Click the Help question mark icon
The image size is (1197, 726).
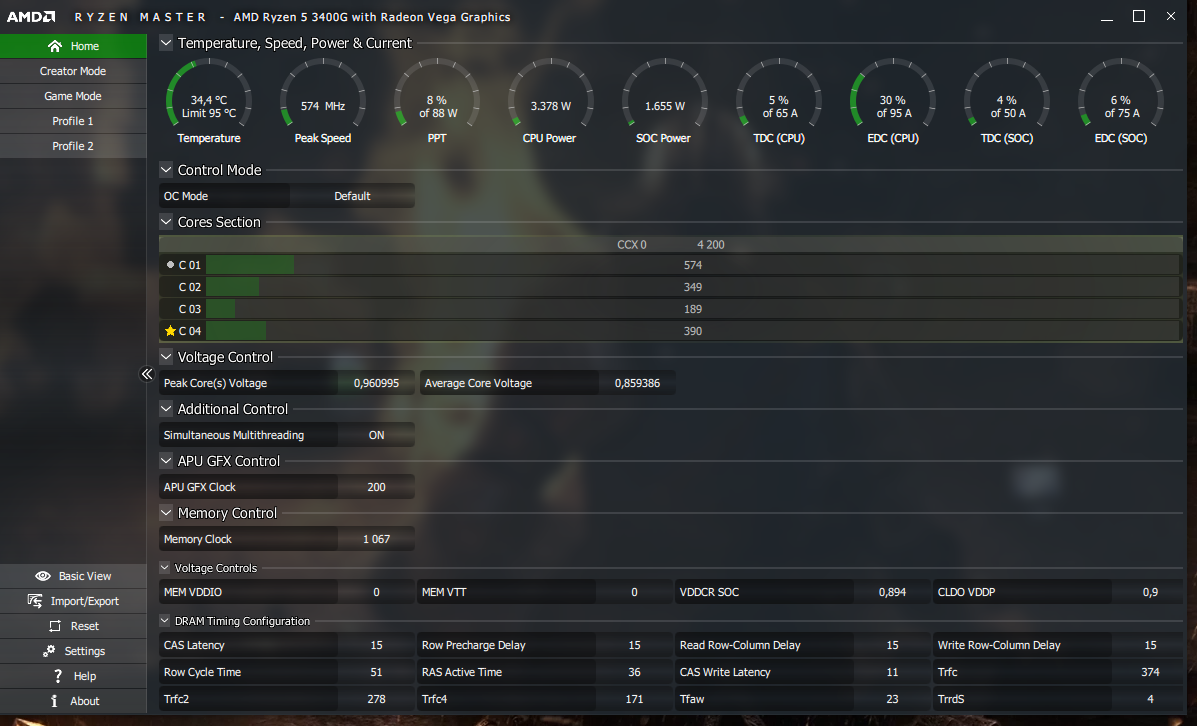(x=58, y=676)
